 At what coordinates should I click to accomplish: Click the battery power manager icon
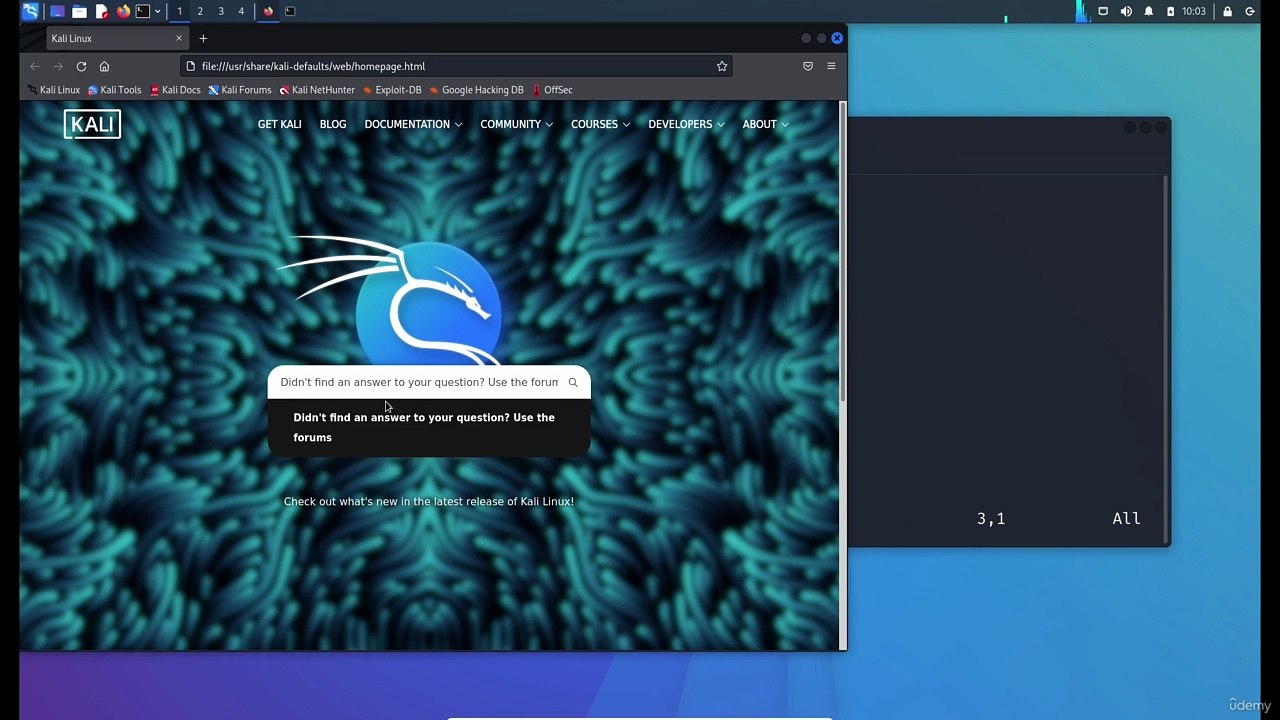coord(1170,11)
